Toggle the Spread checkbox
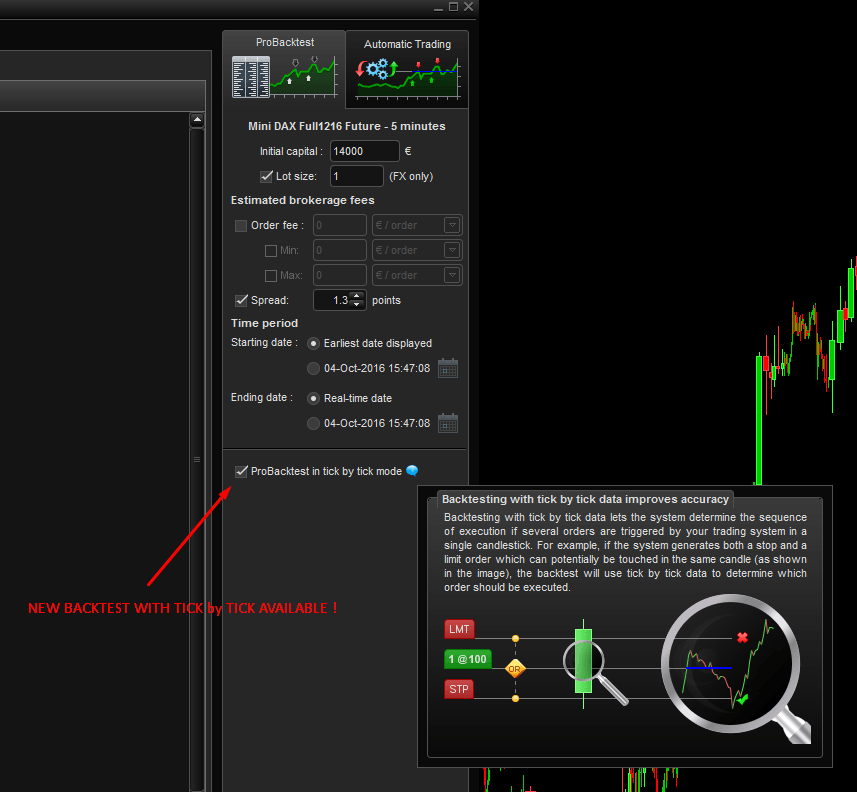 coord(241,300)
